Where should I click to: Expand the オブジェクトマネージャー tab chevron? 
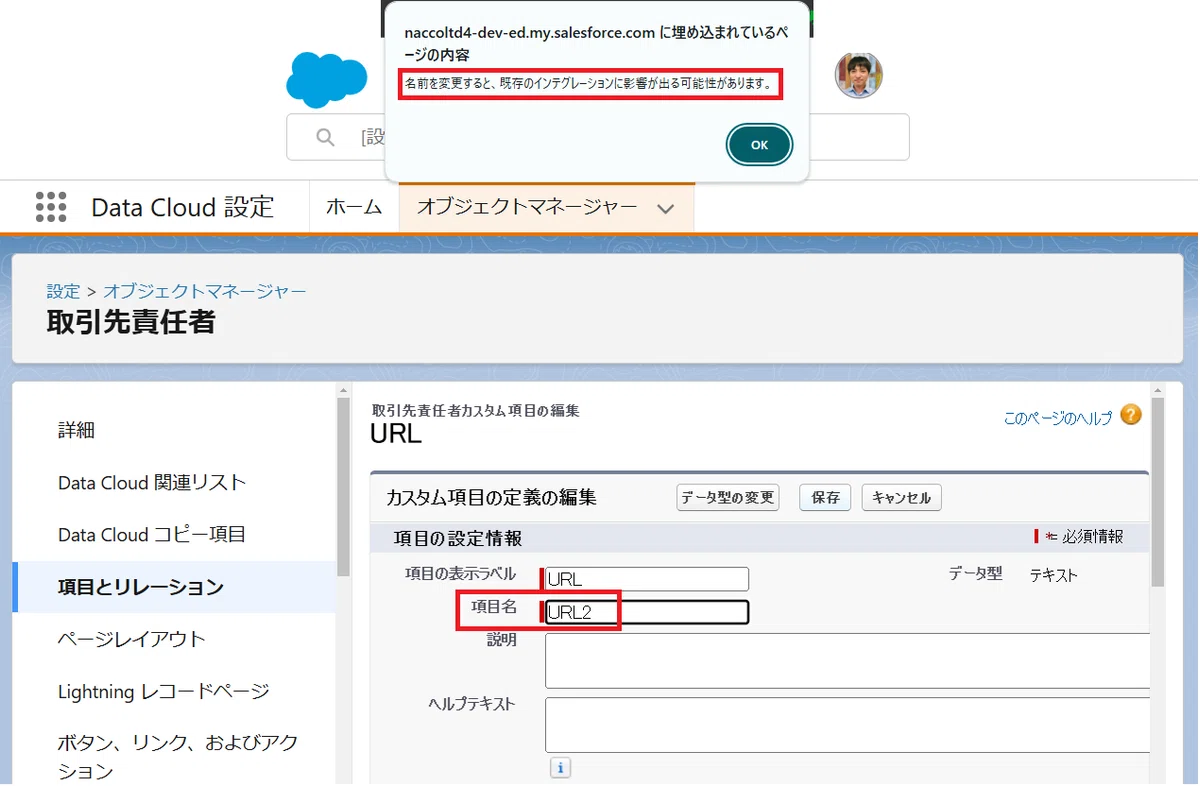(665, 208)
